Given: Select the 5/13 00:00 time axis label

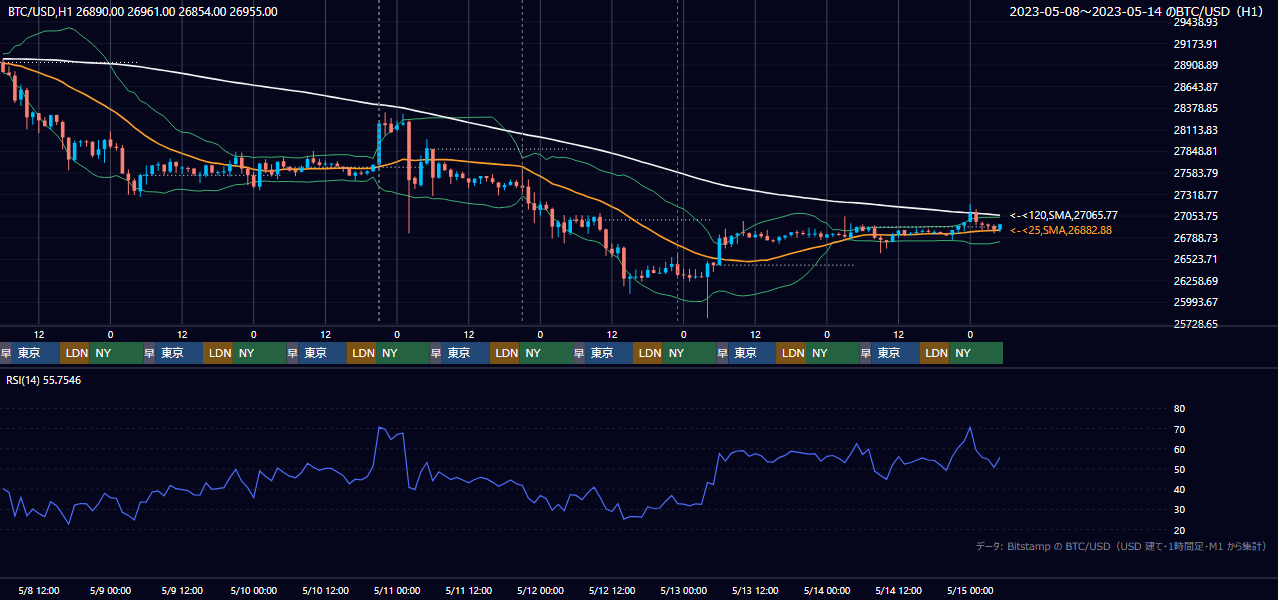Looking at the screenshot, I should pos(684,590).
